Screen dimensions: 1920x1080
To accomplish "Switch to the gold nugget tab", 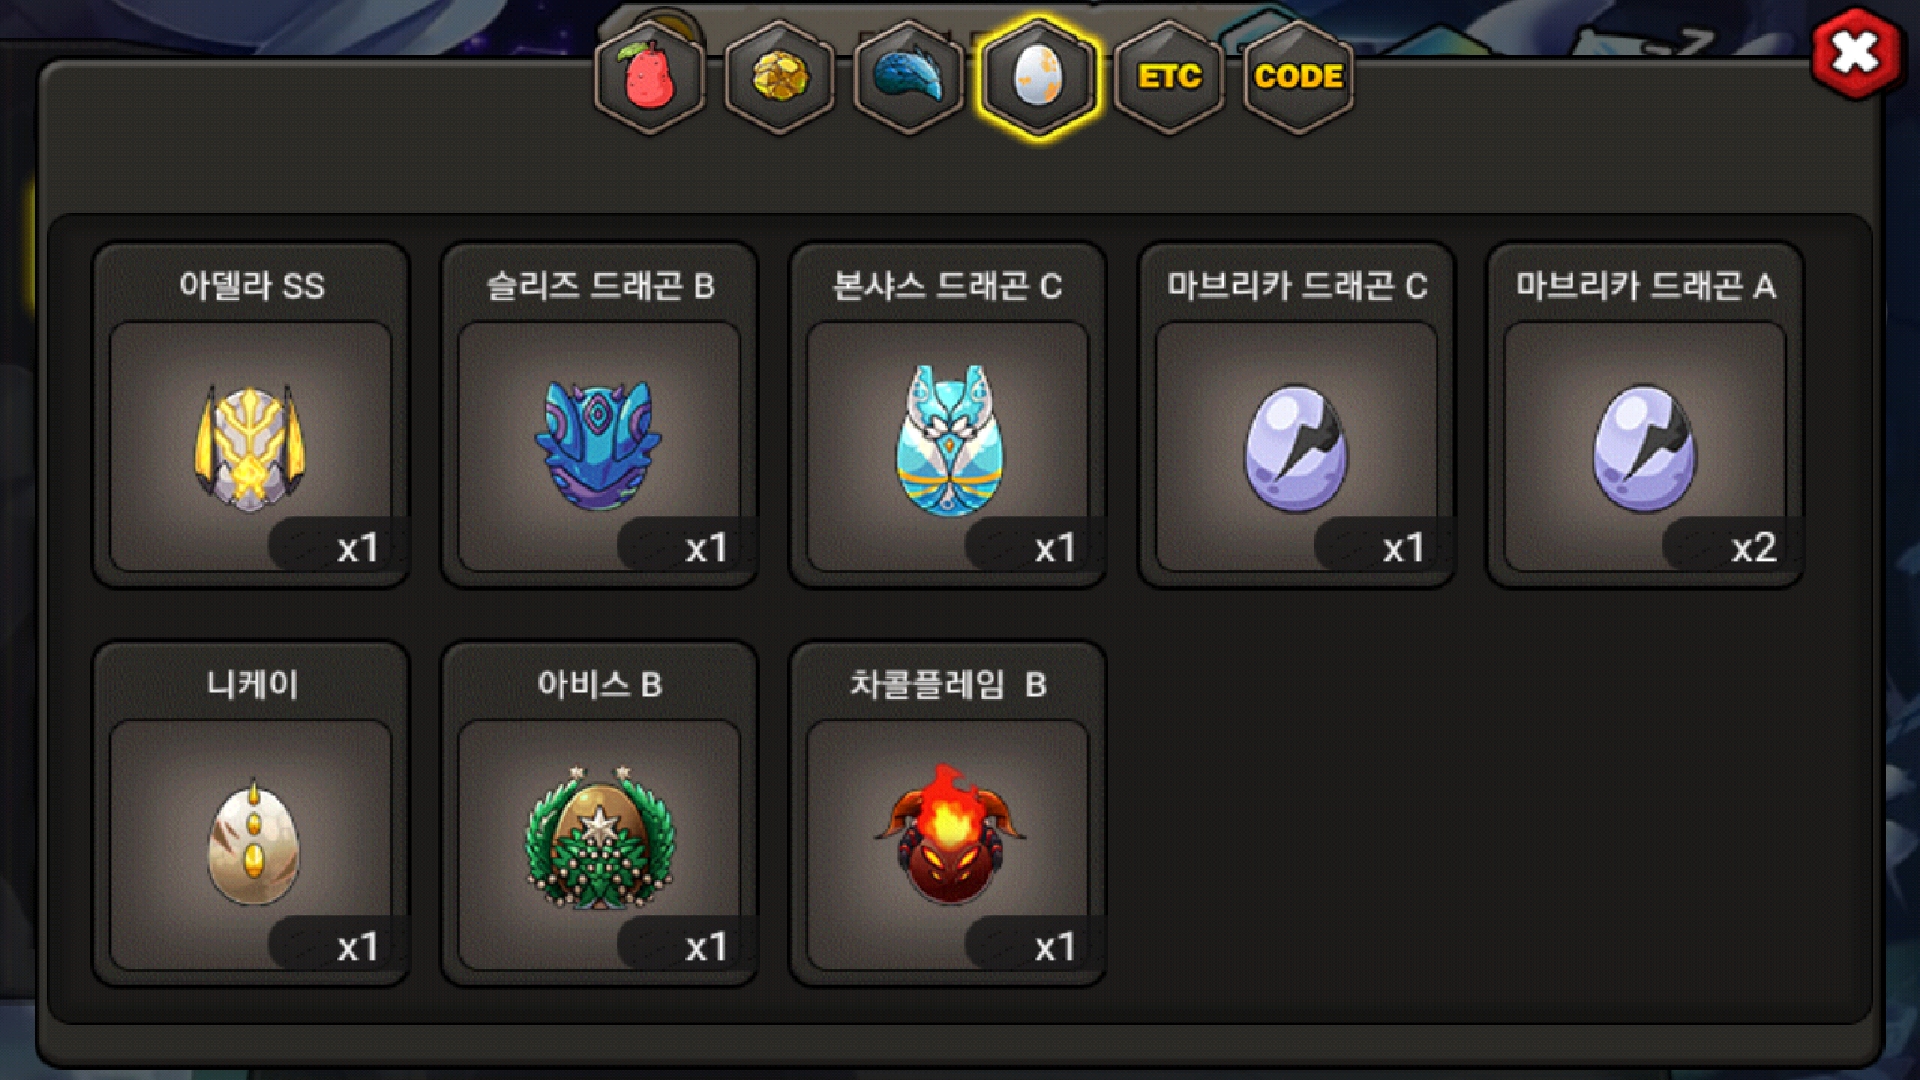I will click(780, 77).
